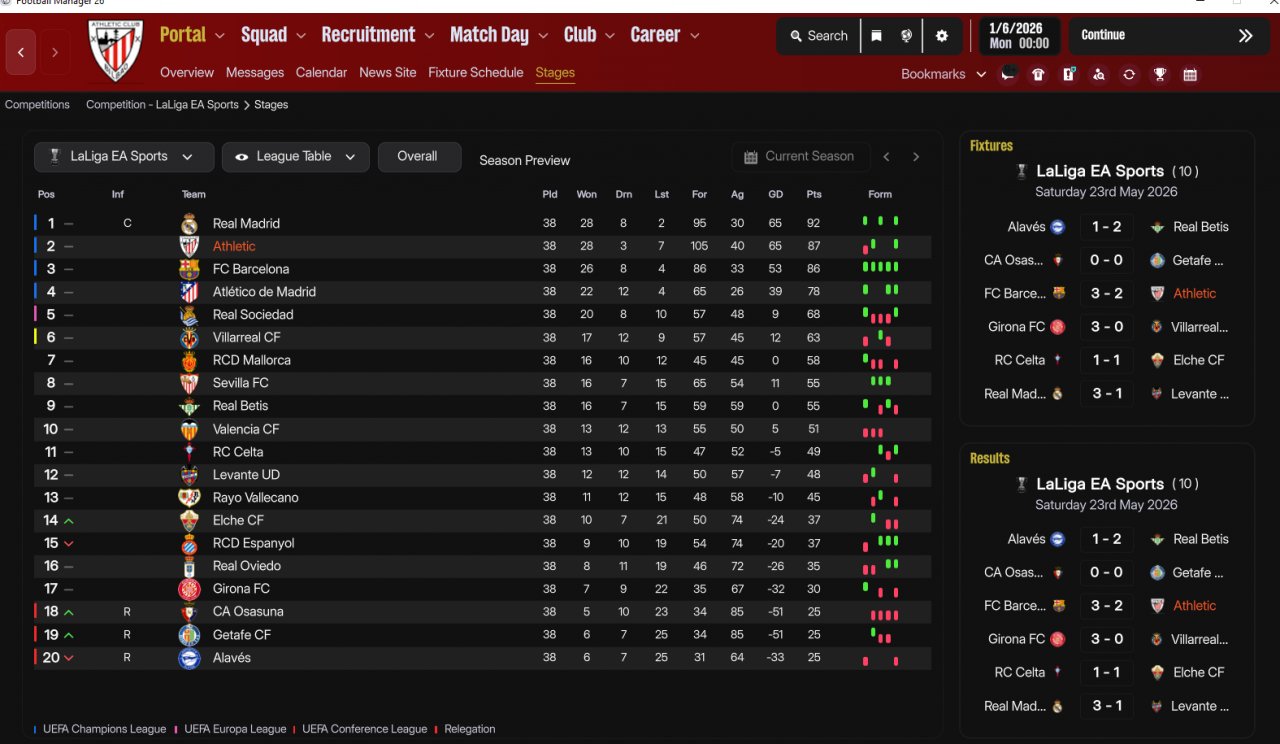Click the Alavés badge in the Fixtures panel
This screenshot has height=744, width=1280.
point(1057,227)
